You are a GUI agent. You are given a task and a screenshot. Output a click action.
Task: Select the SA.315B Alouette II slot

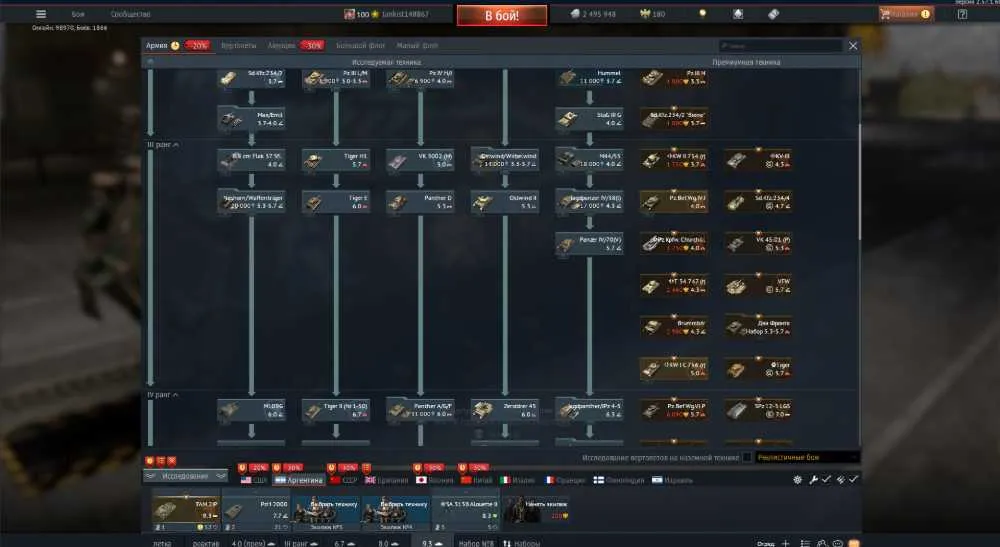[x=466, y=511]
